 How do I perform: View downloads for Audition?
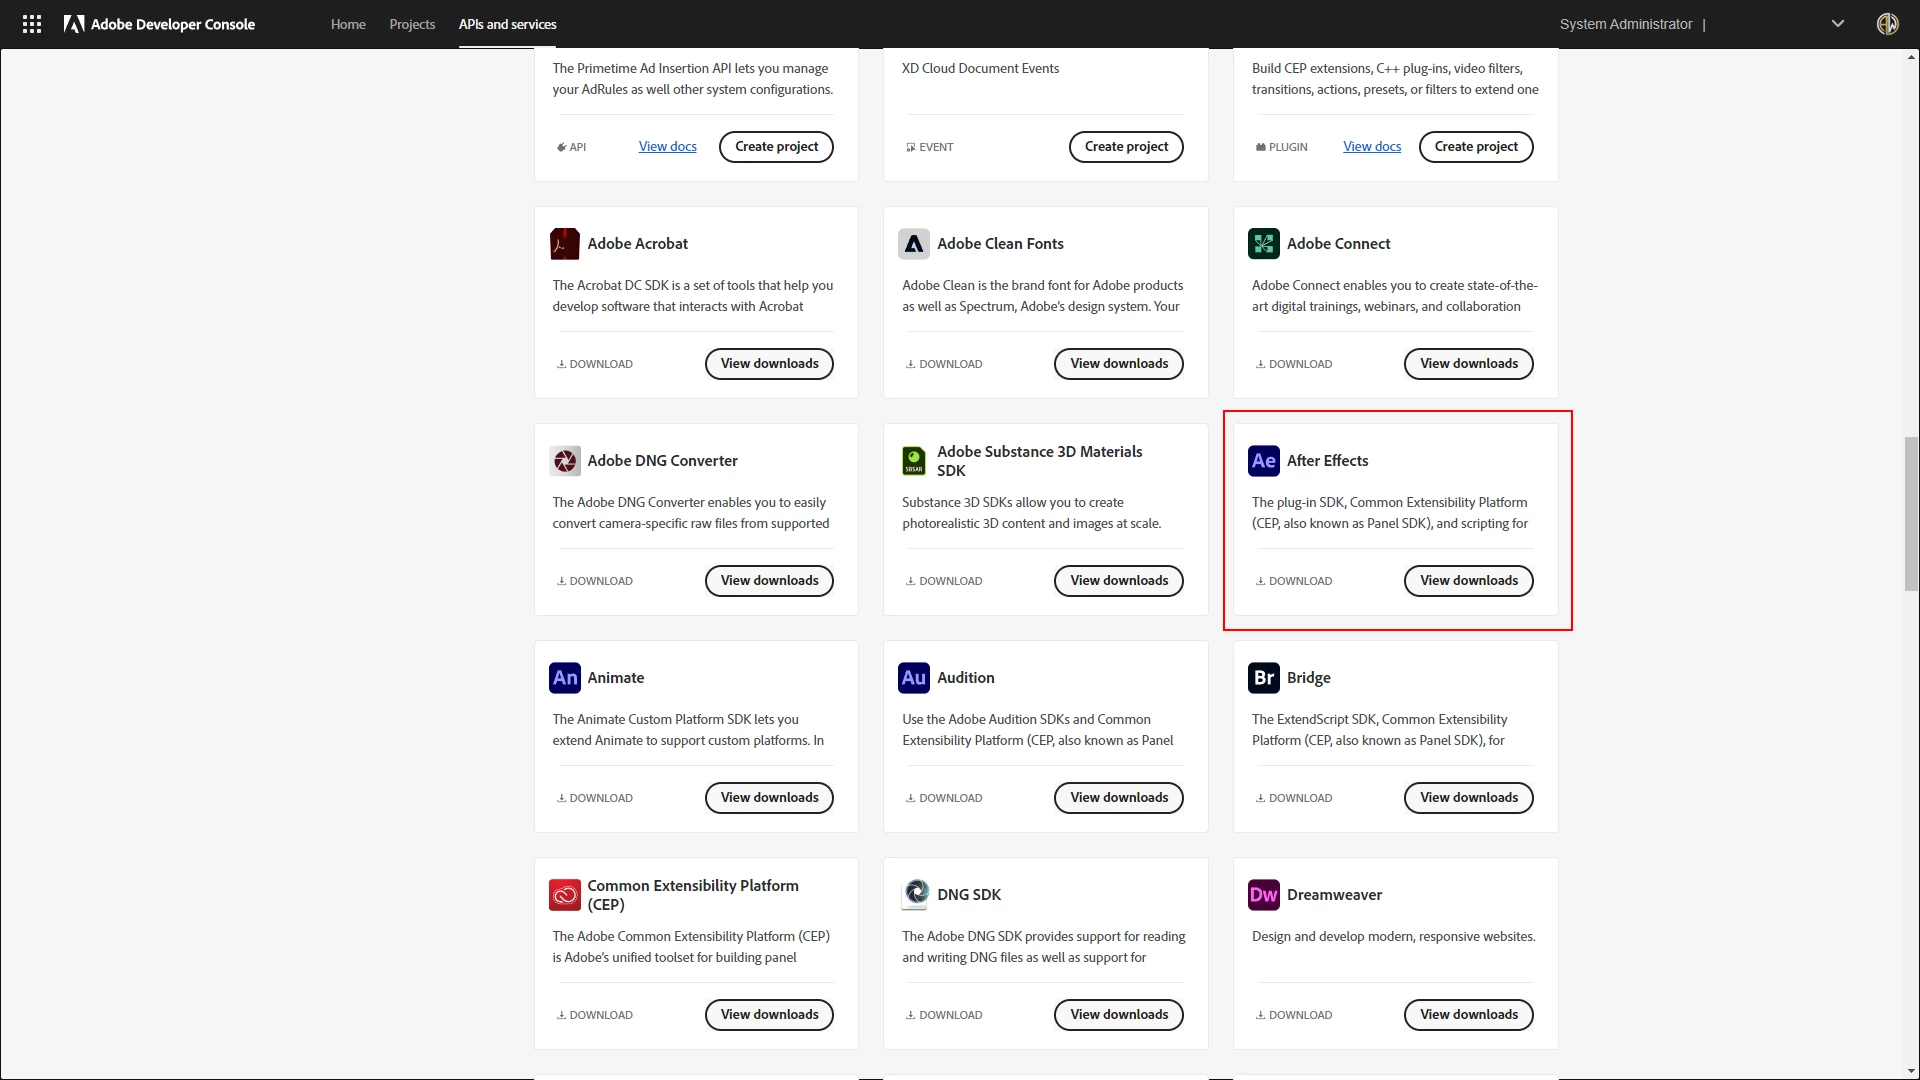pos(1119,798)
